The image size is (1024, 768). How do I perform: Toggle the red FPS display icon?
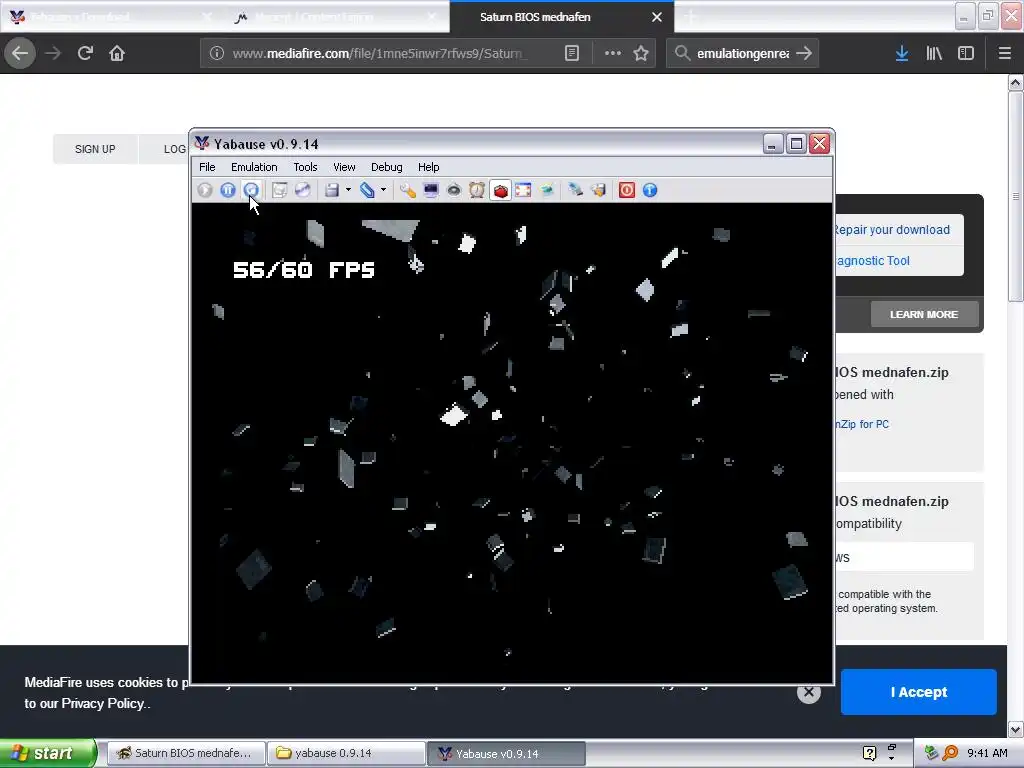[x=500, y=190]
